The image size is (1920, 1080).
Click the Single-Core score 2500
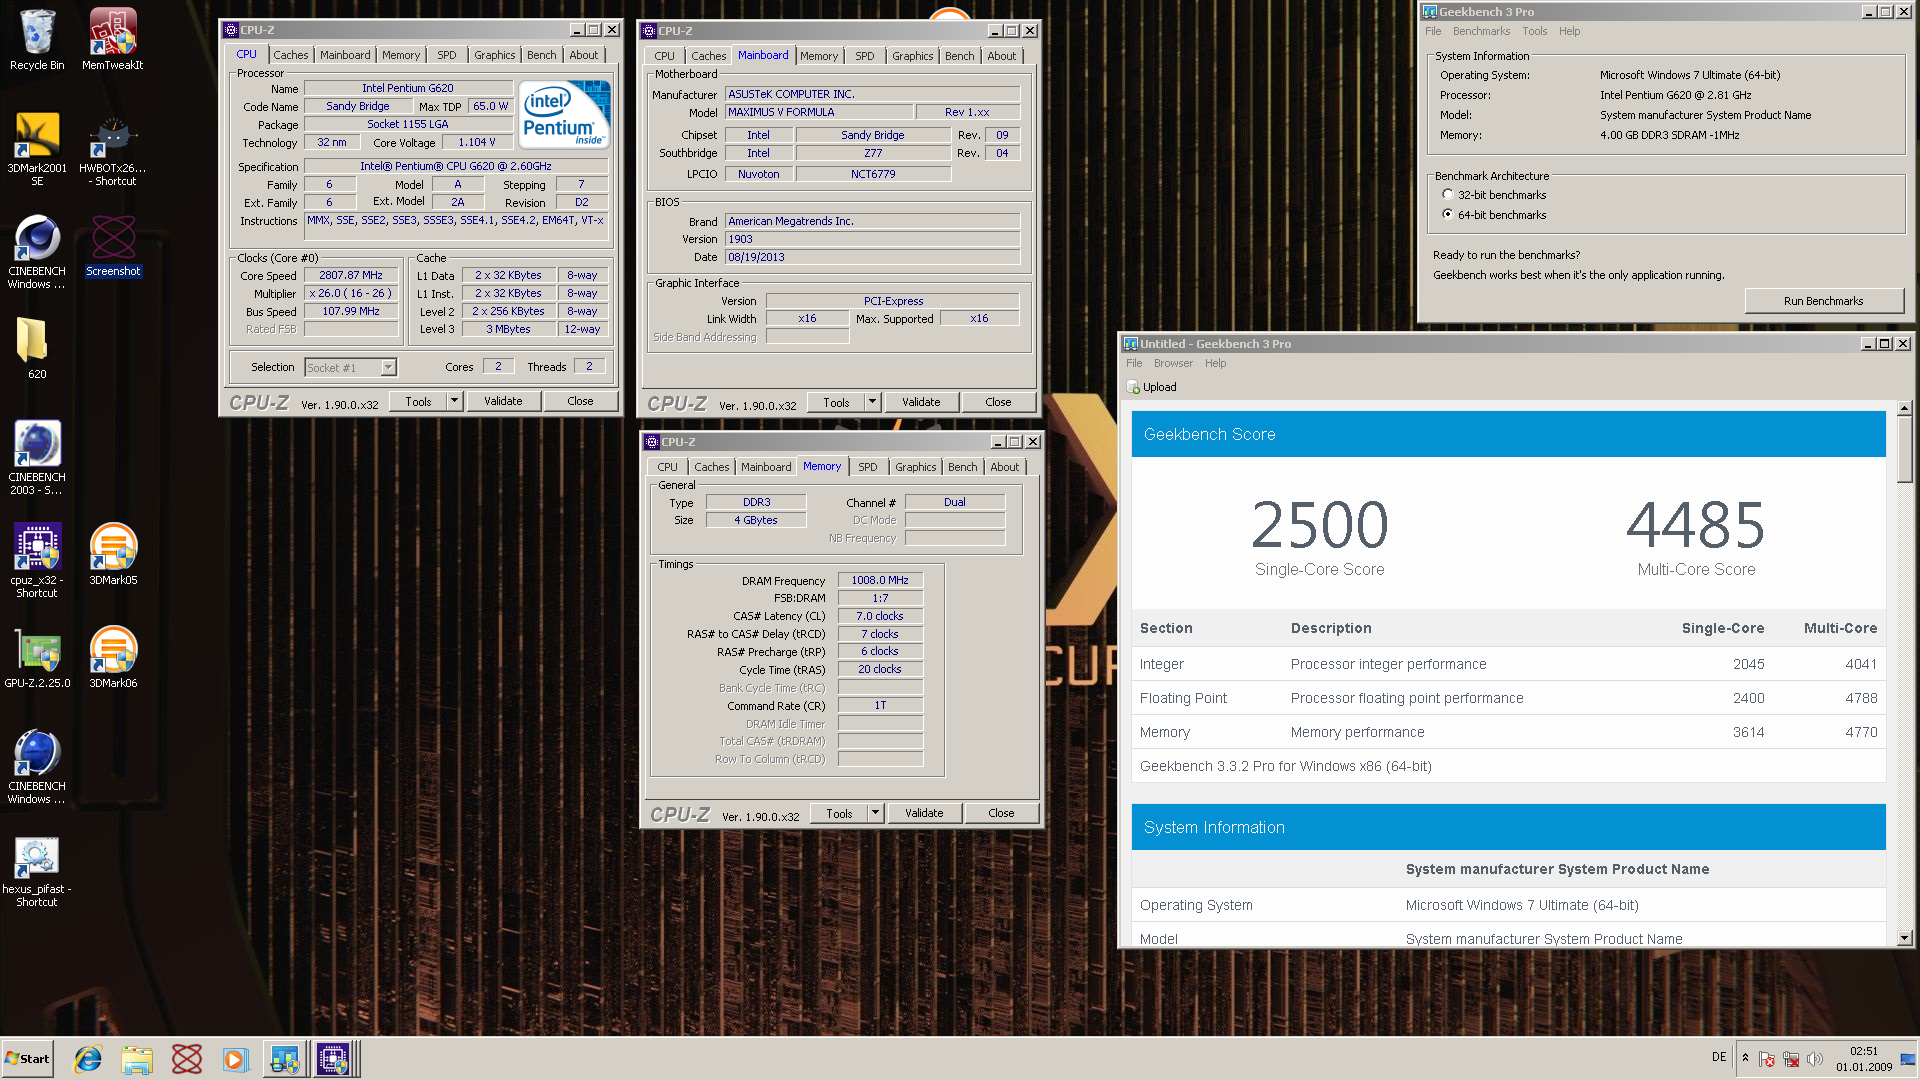(1320, 526)
